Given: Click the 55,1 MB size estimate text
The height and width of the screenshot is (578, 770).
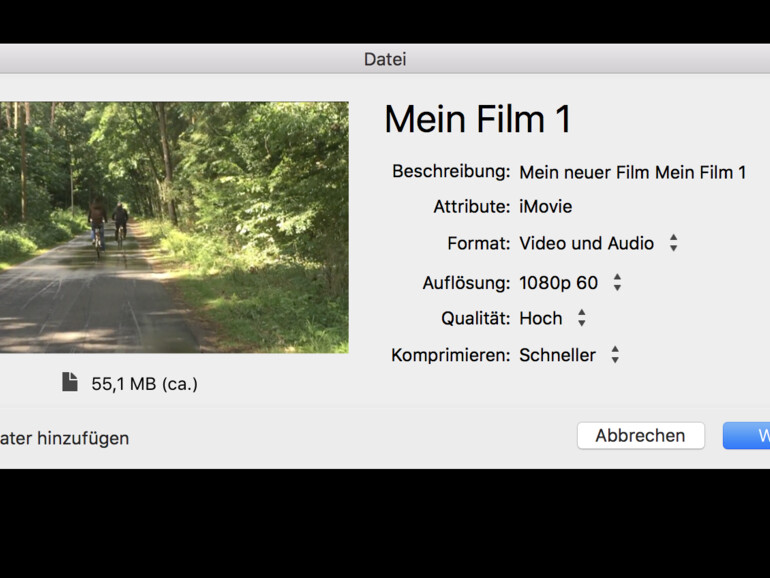Looking at the screenshot, I should pos(144,383).
